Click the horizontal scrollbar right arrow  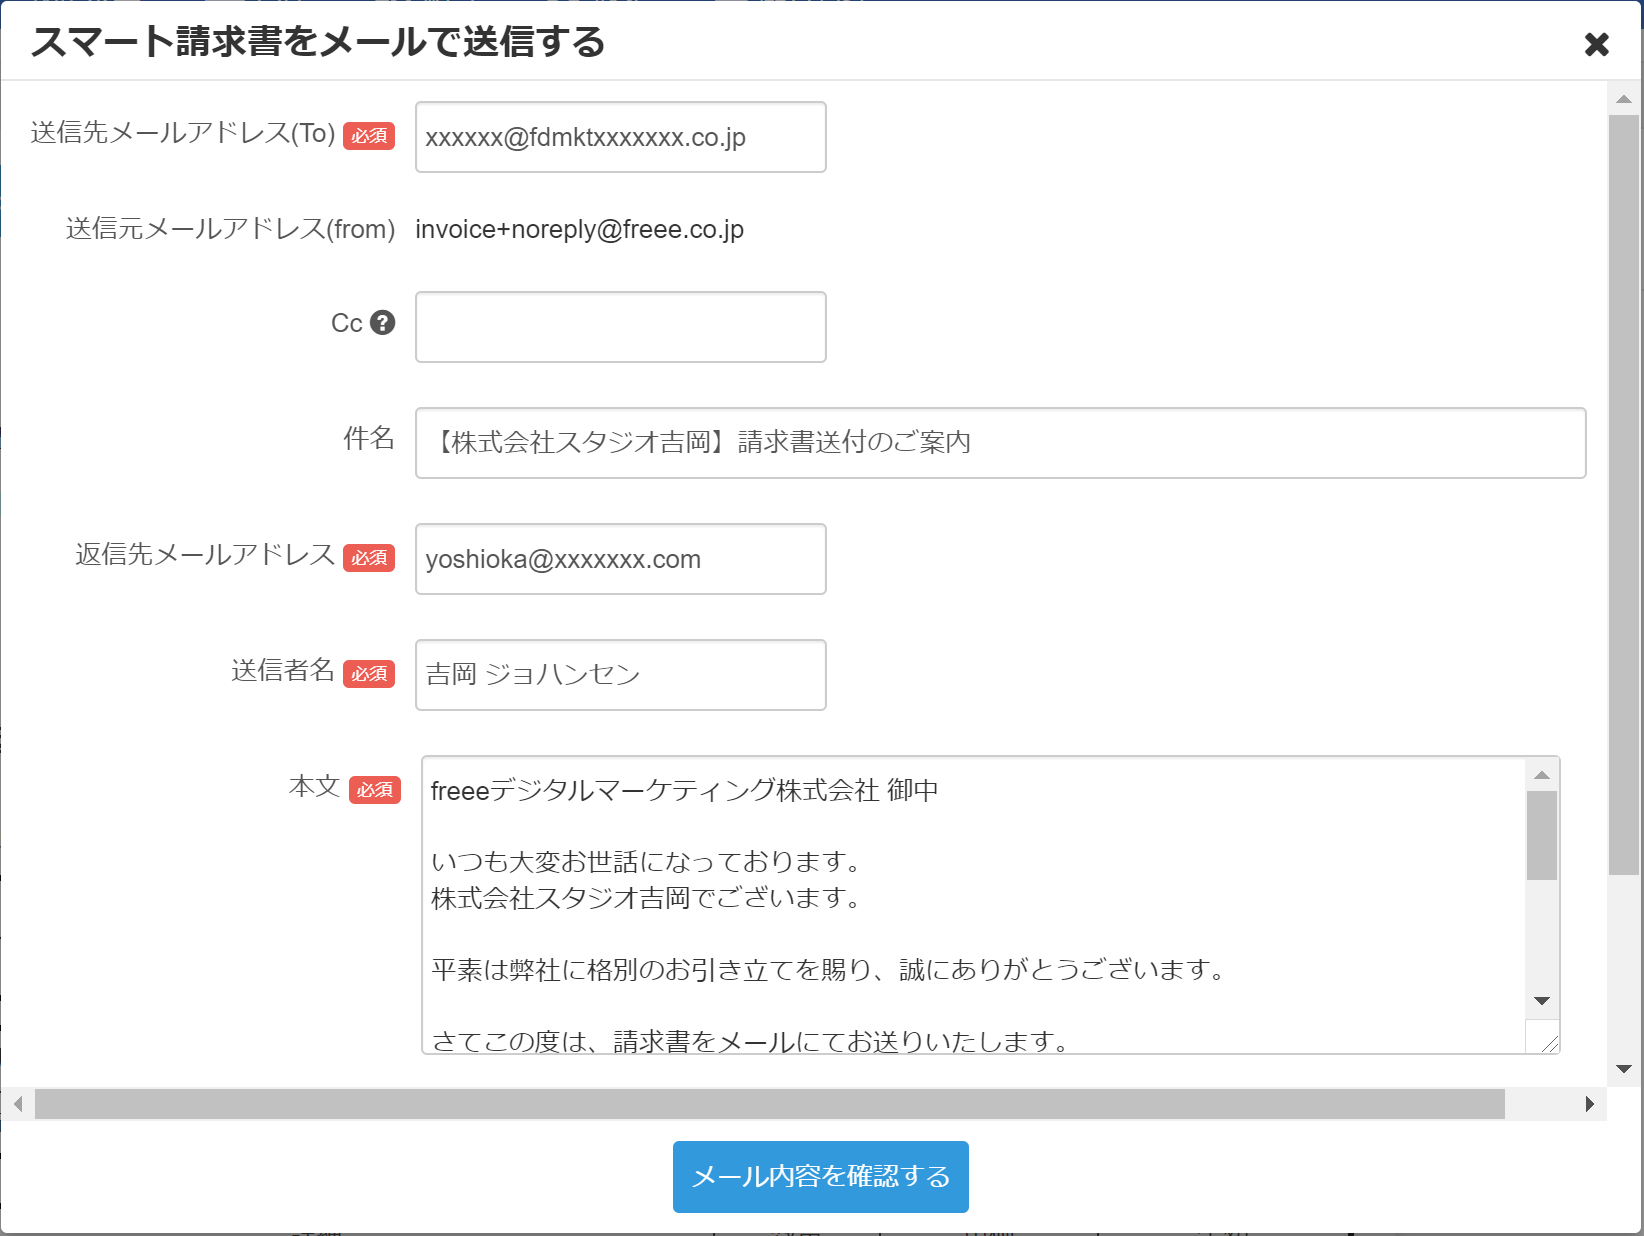tap(1589, 1104)
